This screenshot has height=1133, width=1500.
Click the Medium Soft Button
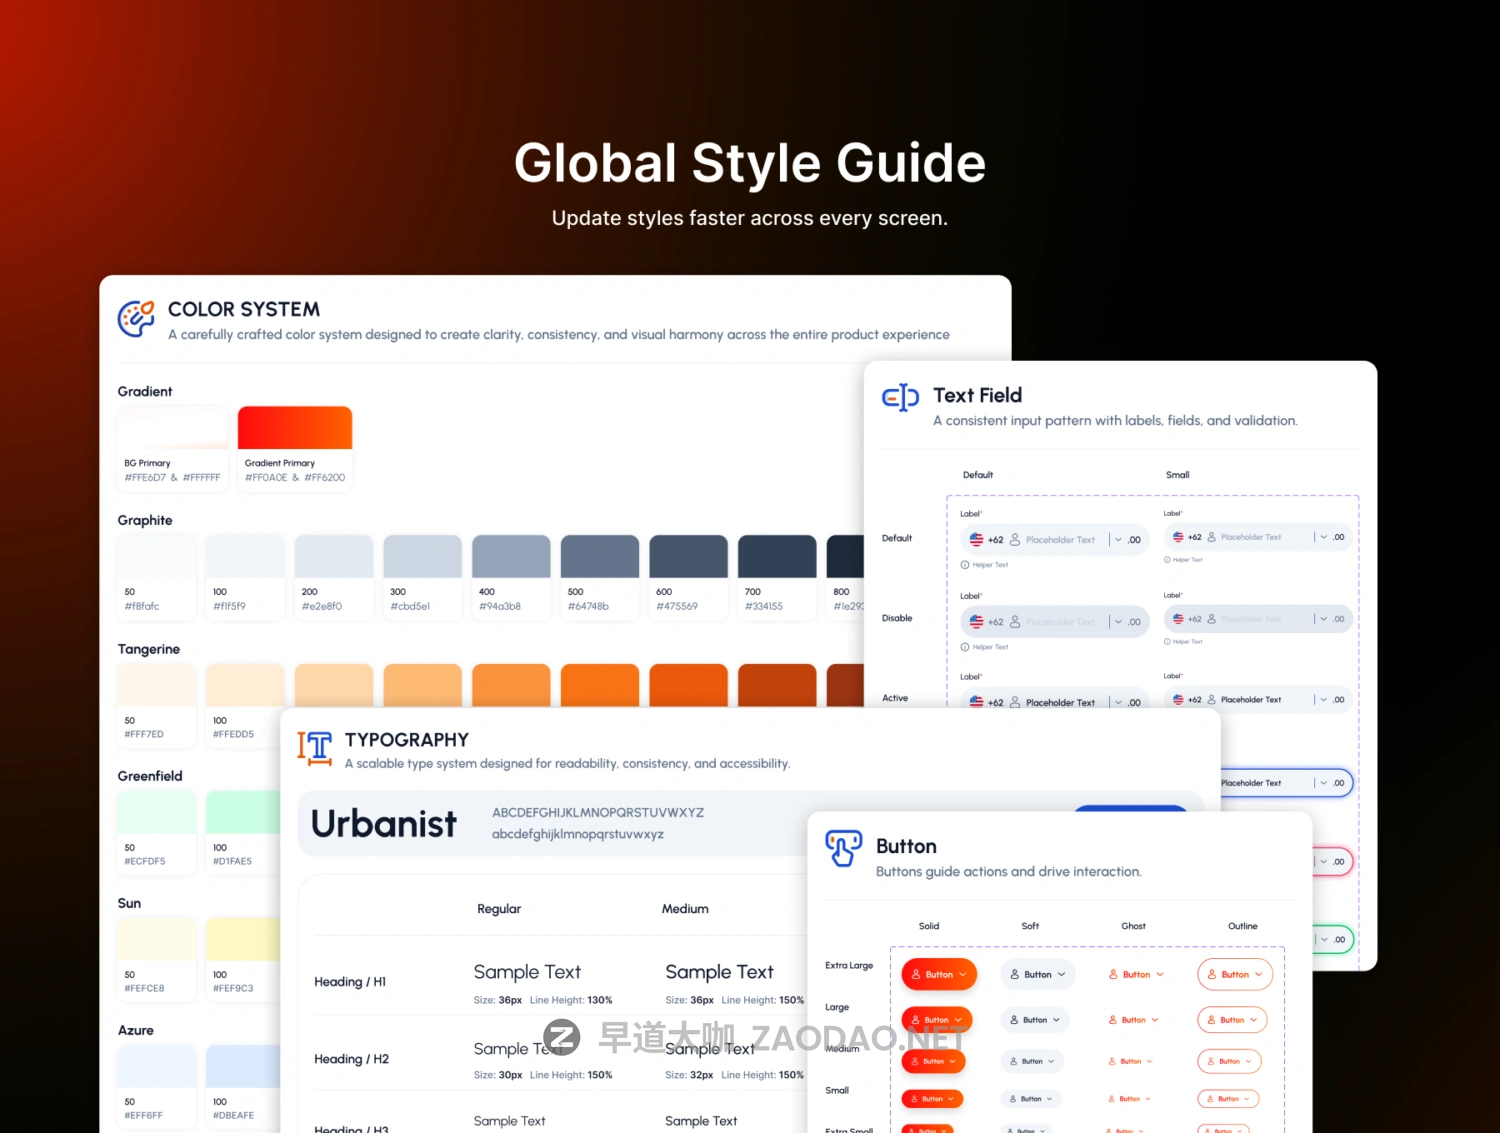coord(1032,1061)
